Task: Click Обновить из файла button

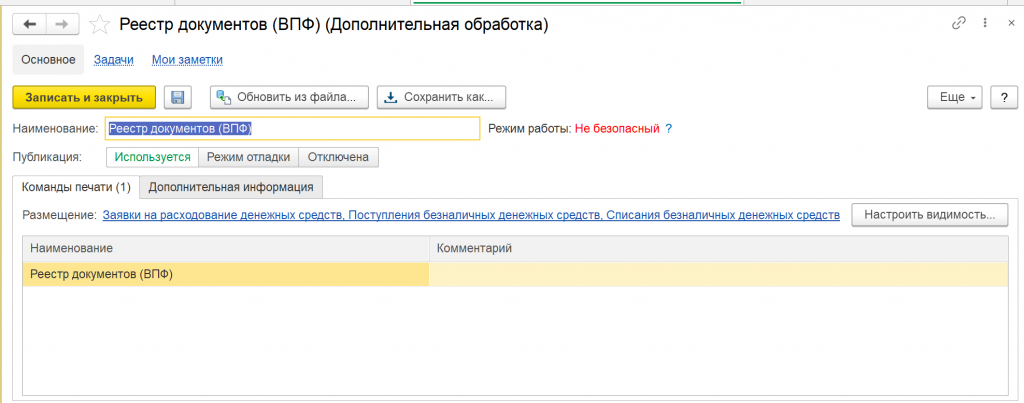Action: coord(289,97)
